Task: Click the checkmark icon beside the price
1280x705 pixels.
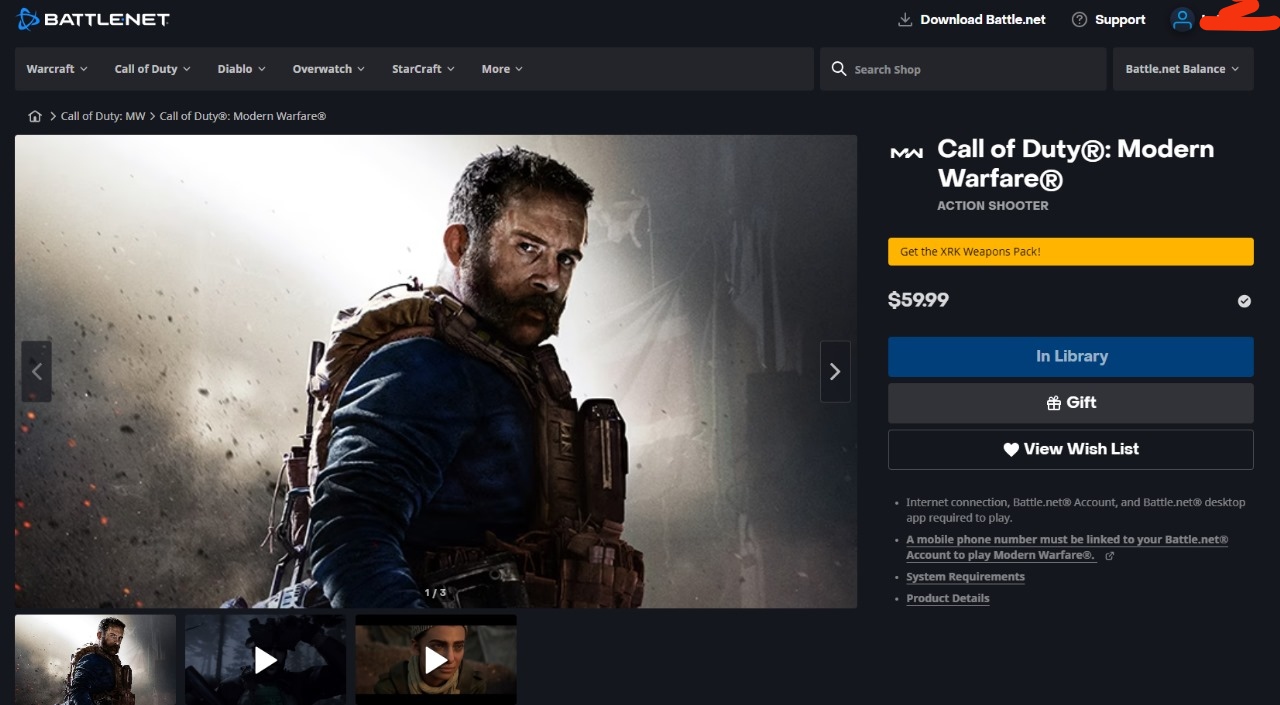Action: tap(1244, 301)
